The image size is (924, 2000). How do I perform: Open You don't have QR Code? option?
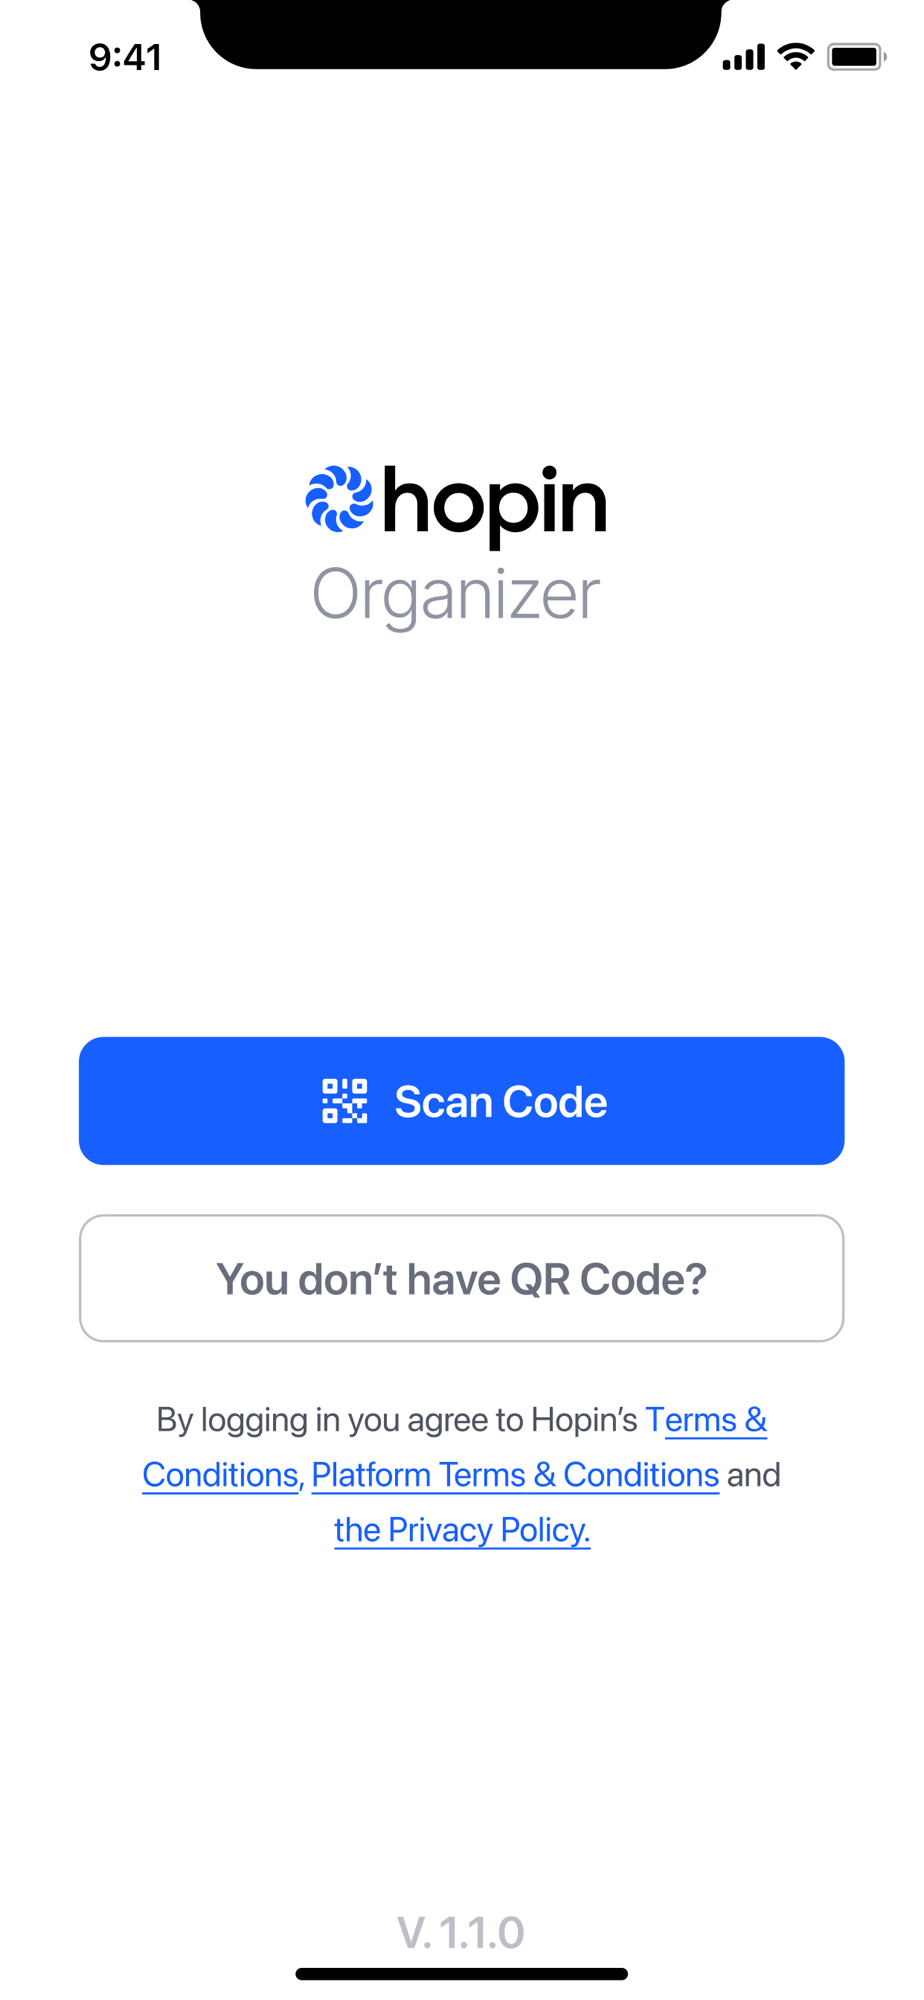[462, 1278]
